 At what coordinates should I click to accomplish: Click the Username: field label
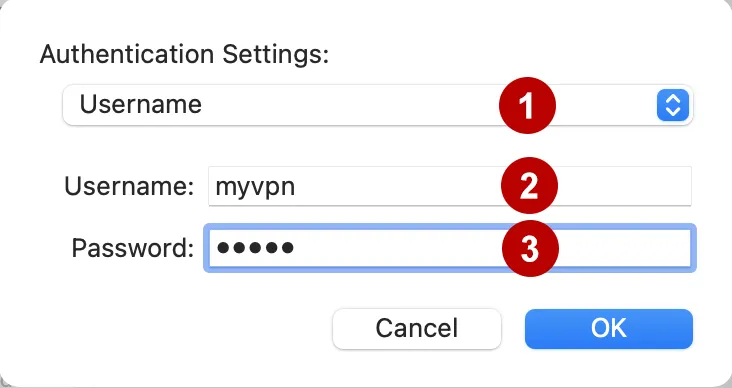point(129,186)
